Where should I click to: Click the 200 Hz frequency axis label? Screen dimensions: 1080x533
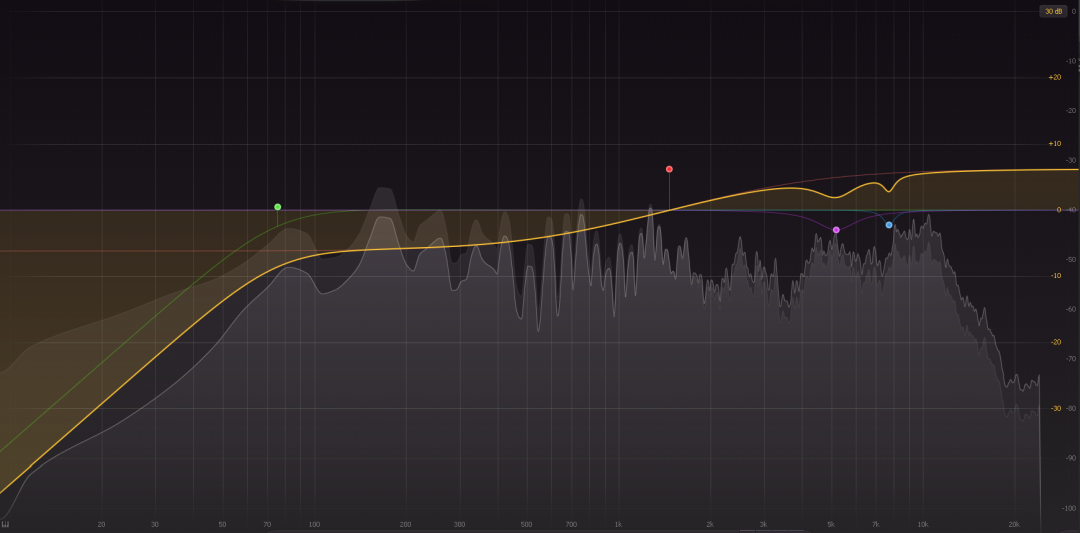click(x=405, y=525)
